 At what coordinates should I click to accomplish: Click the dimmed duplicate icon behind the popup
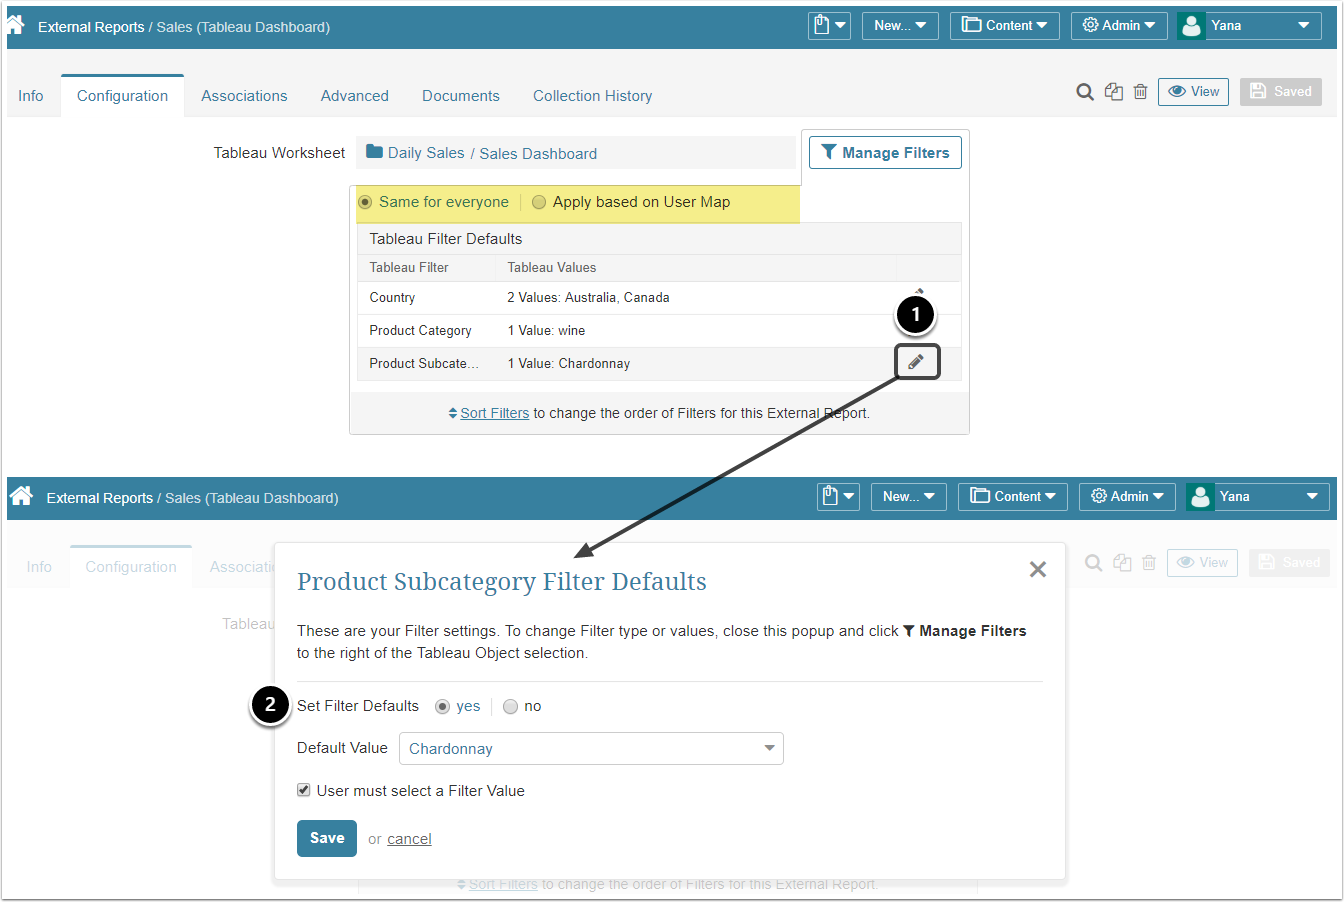pos(1123,563)
